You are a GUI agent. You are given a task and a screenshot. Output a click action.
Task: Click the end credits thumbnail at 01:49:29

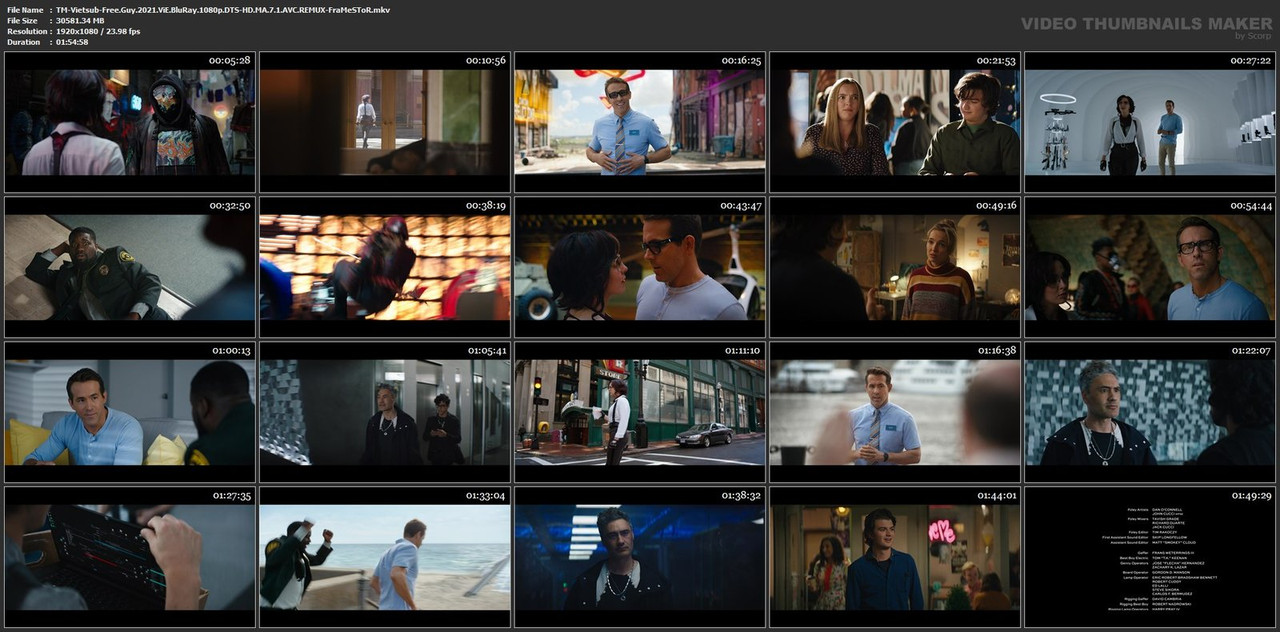tap(1150, 557)
